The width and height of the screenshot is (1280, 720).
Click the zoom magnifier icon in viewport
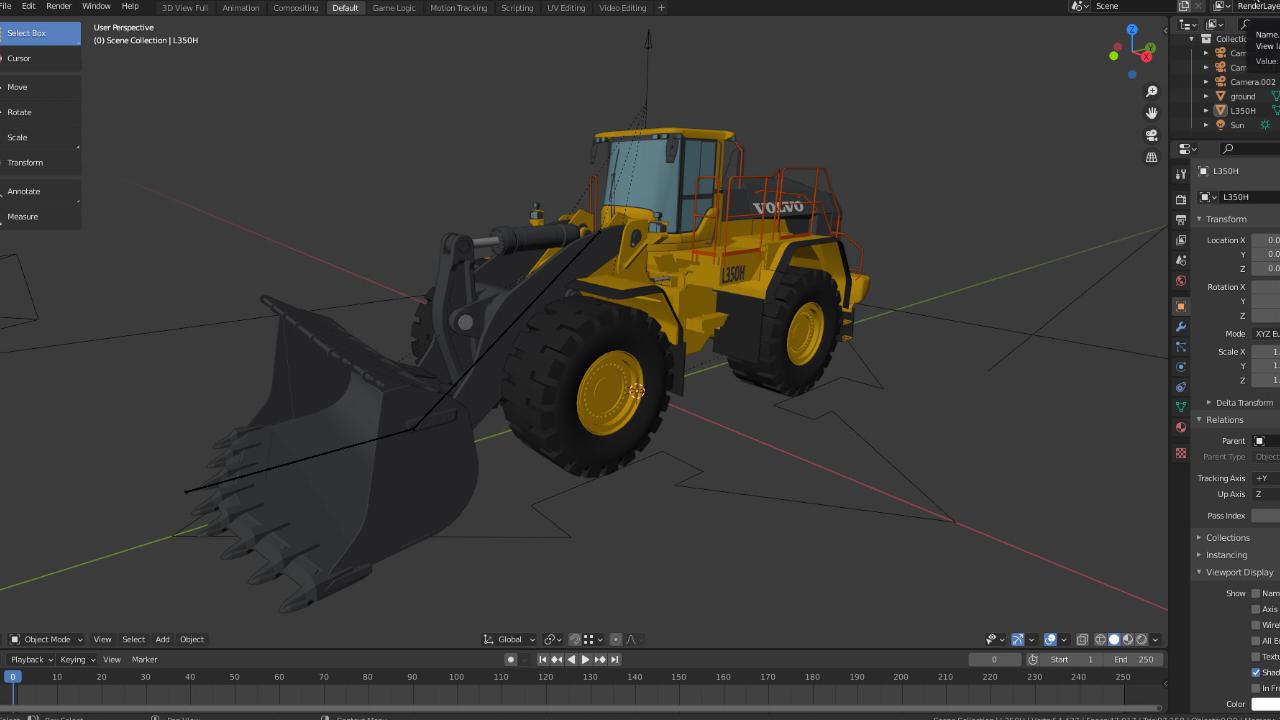point(1152,91)
